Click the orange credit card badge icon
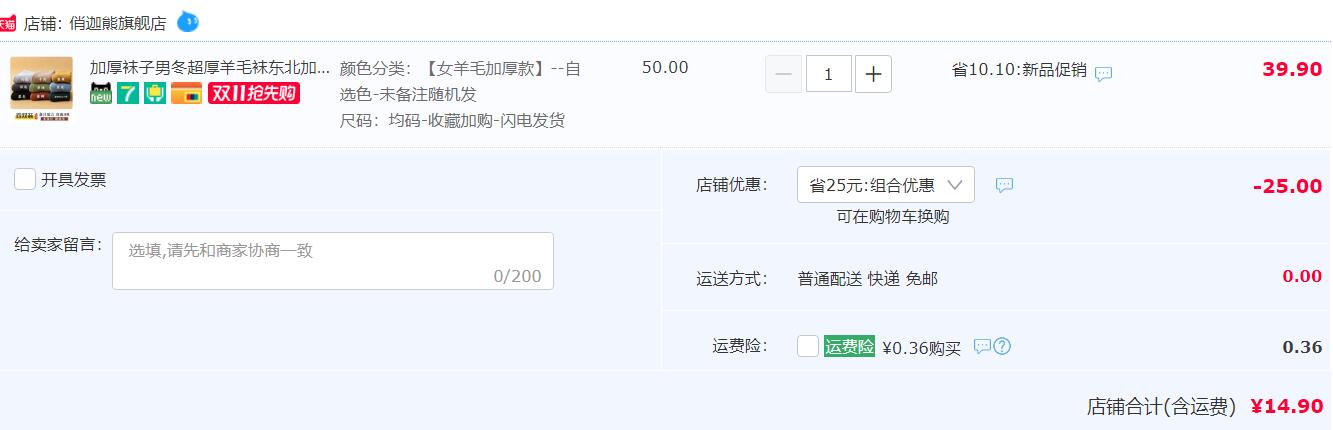 pos(186,94)
